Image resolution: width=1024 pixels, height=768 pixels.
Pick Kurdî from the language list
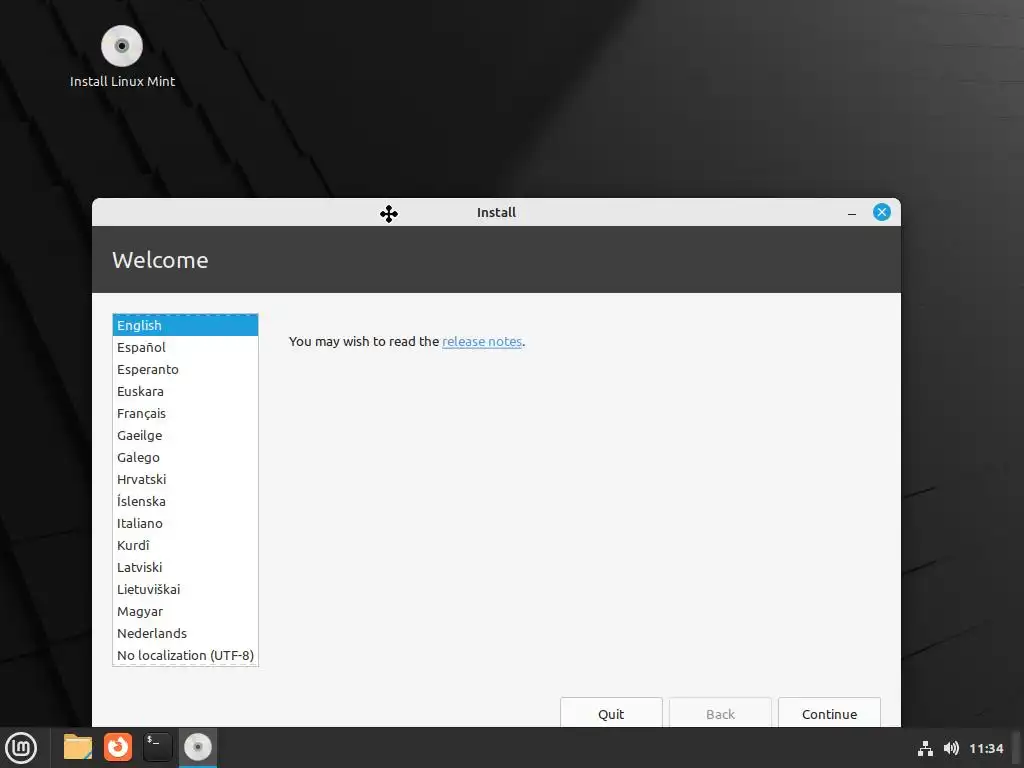pyautogui.click(x=185, y=545)
